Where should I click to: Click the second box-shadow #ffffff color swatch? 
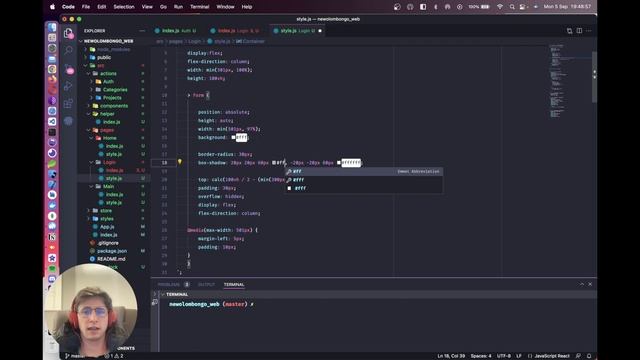[339, 162]
